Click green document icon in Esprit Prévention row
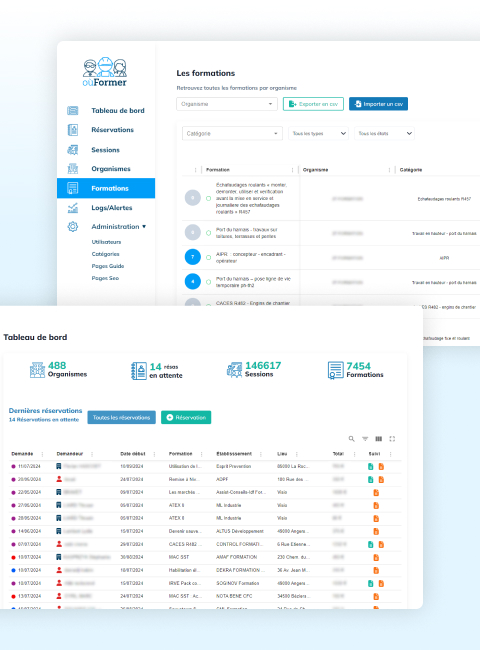This screenshot has height=650, width=480. coord(371,466)
